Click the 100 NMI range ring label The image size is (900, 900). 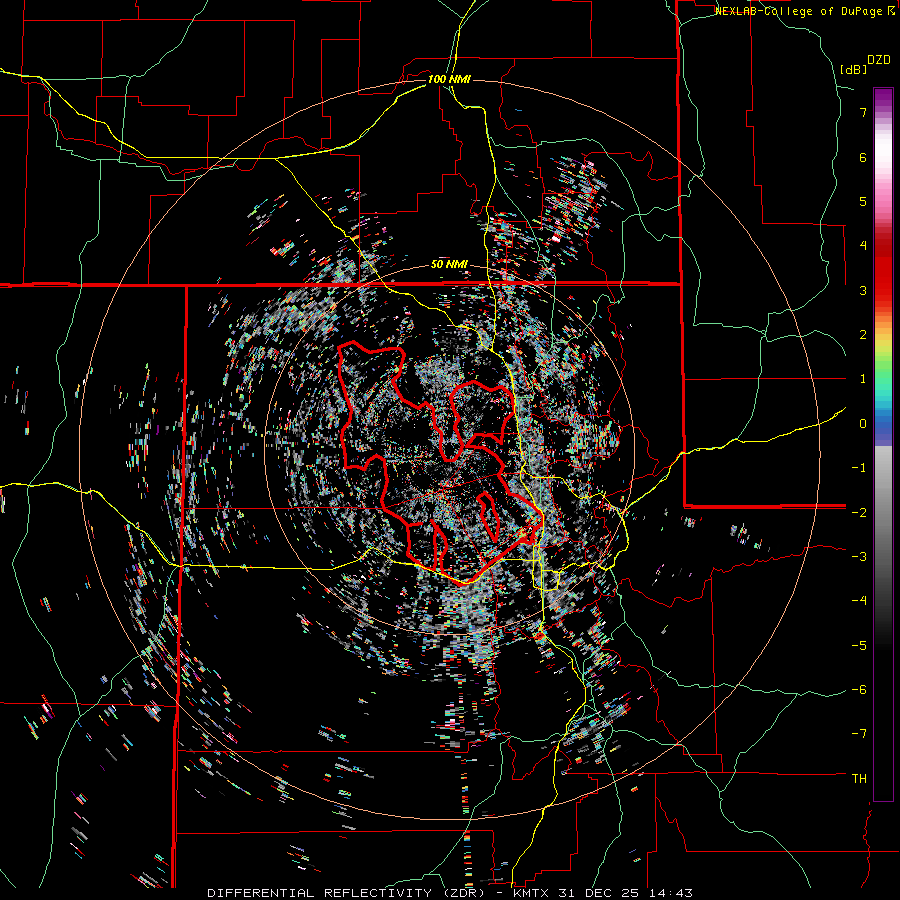click(449, 79)
